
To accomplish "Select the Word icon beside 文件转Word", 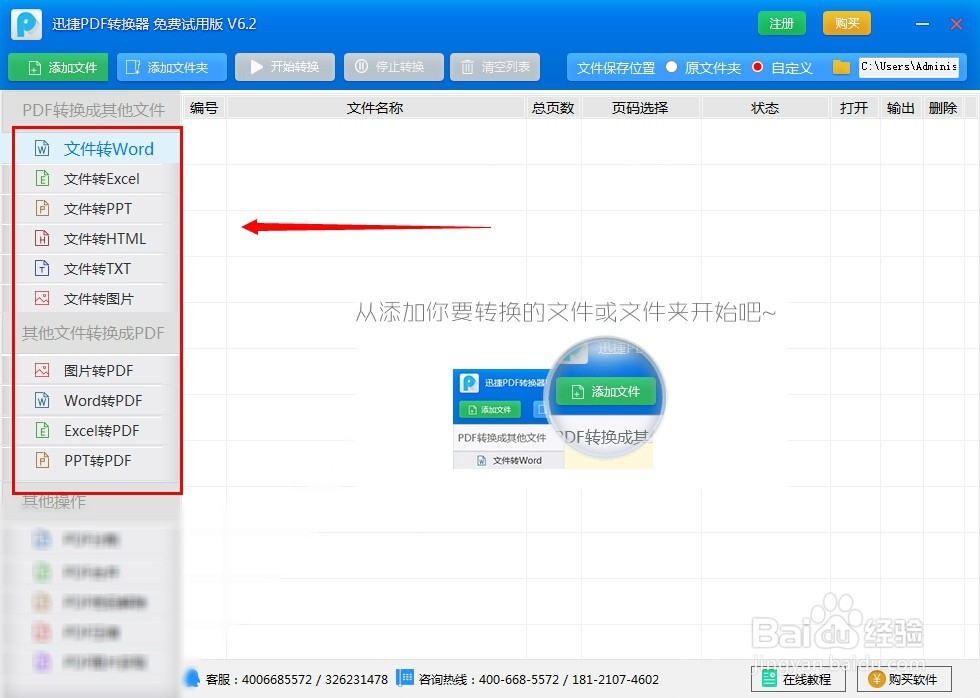I will [x=41, y=148].
